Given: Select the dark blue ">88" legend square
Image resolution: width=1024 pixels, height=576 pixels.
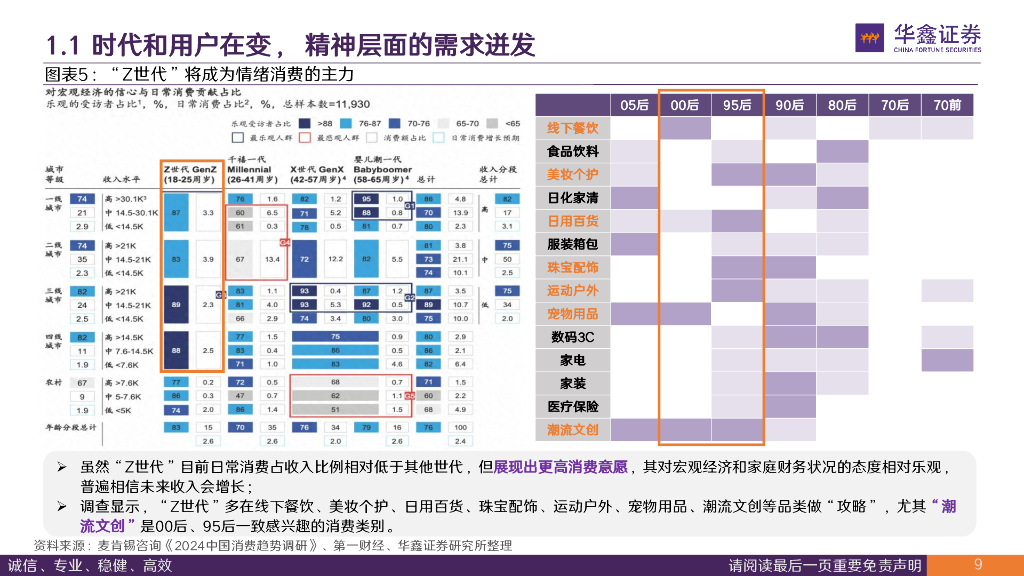Looking at the screenshot, I should (x=305, y=123).
